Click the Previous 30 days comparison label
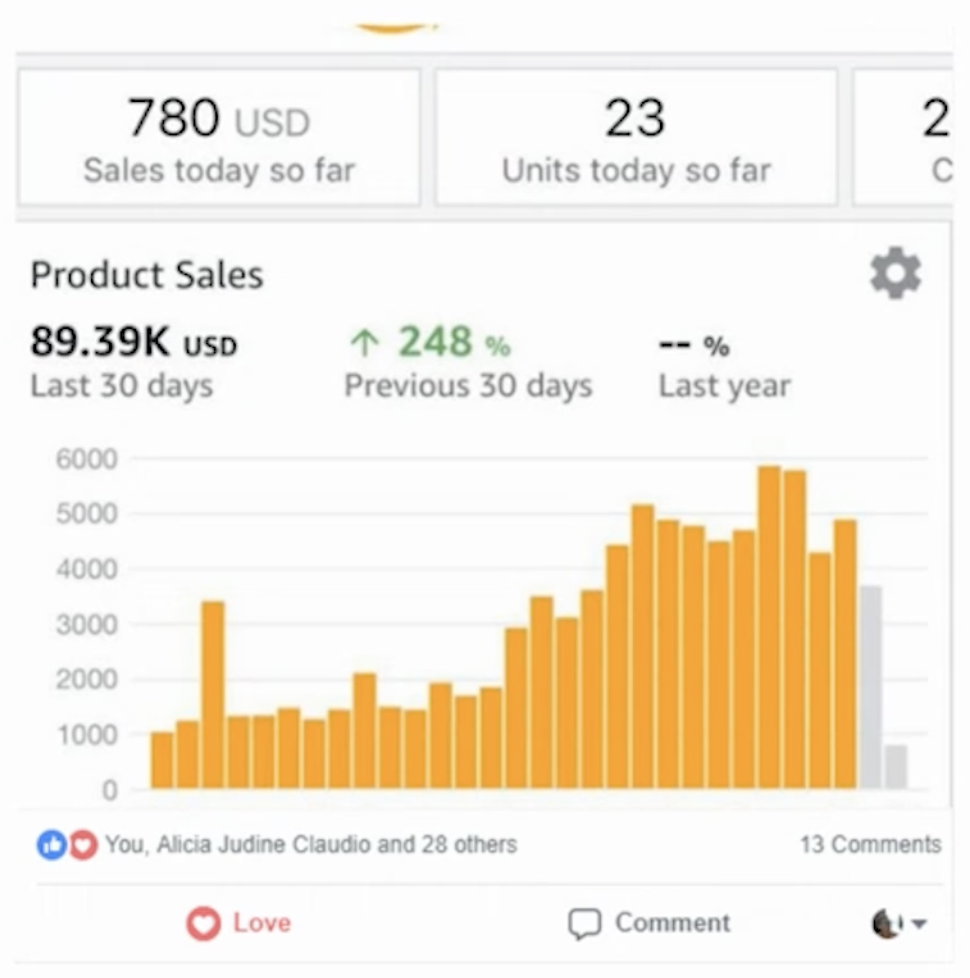970x978 pixels. (x=468, y=386)
